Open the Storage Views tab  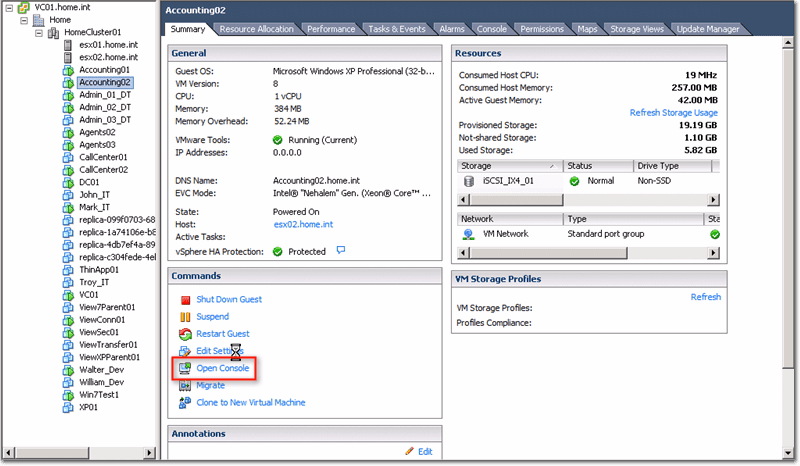click(x=637, y=29)
